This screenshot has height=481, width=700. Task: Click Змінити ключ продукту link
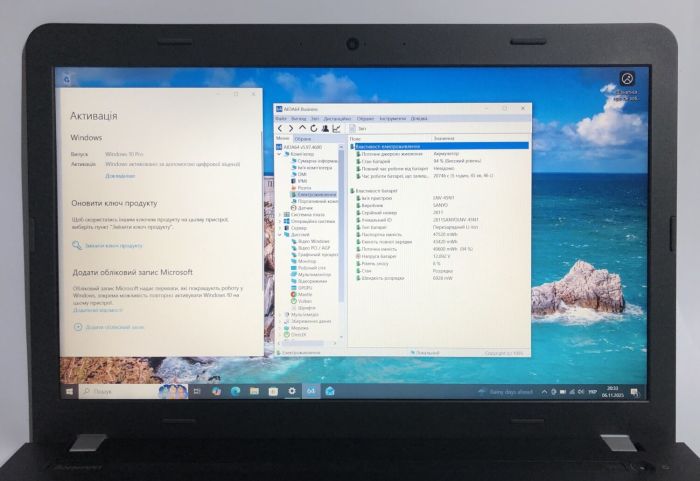click(x=108, y=246)
